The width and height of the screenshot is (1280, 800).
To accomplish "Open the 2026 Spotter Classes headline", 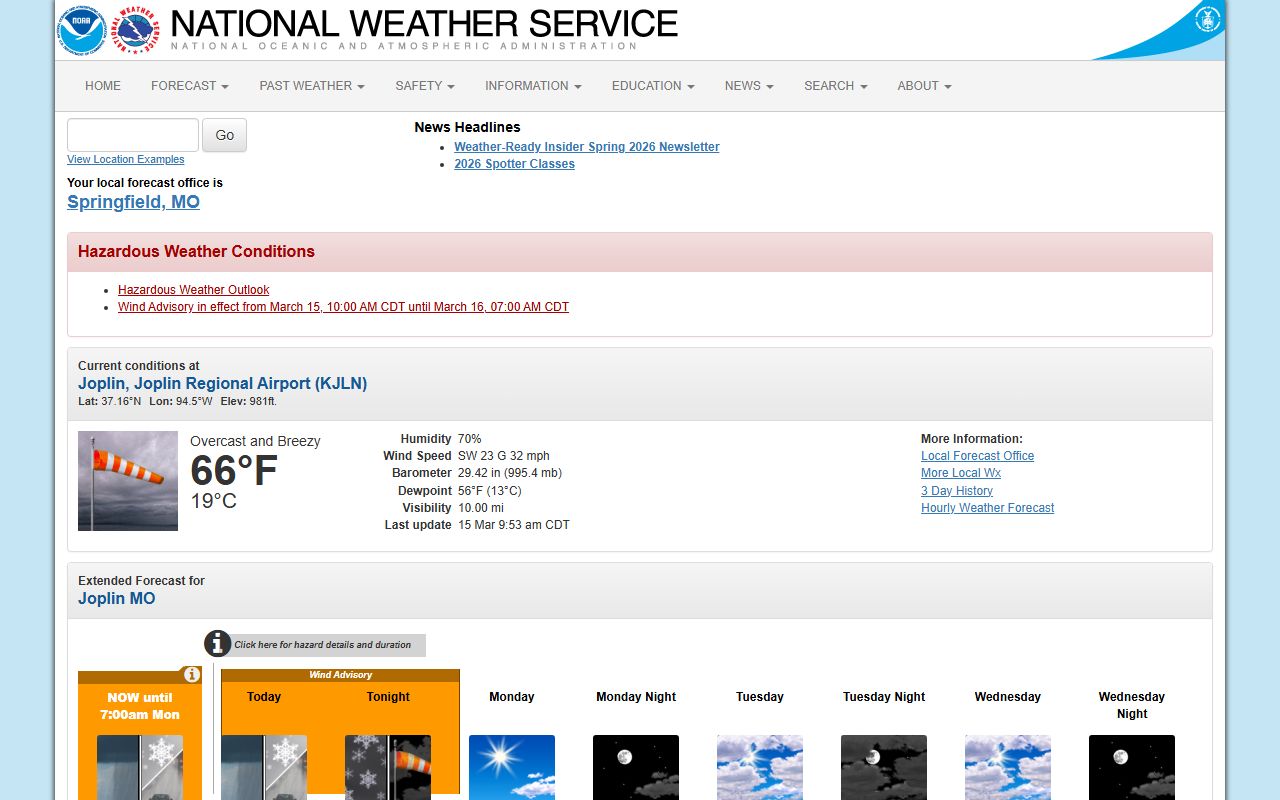I will (514, 164).
